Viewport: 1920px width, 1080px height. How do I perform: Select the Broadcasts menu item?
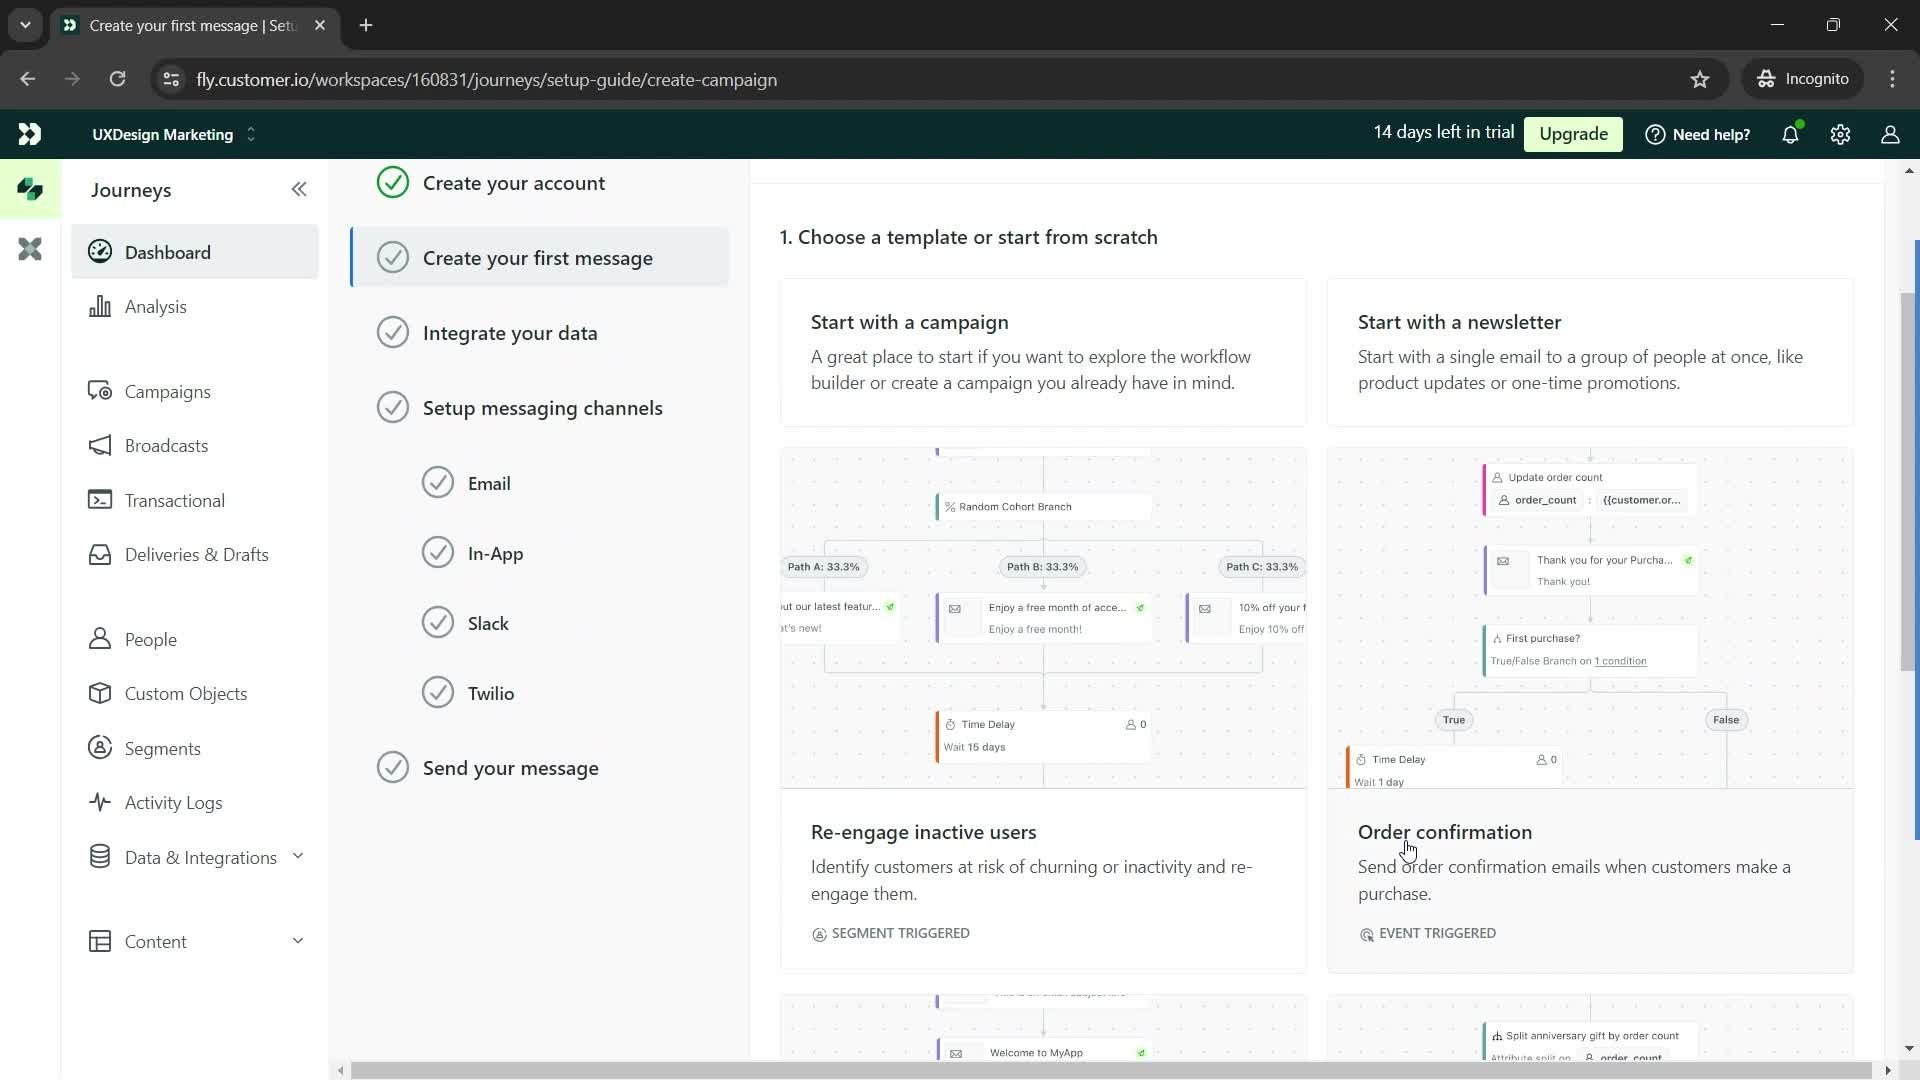coord(166,446)
